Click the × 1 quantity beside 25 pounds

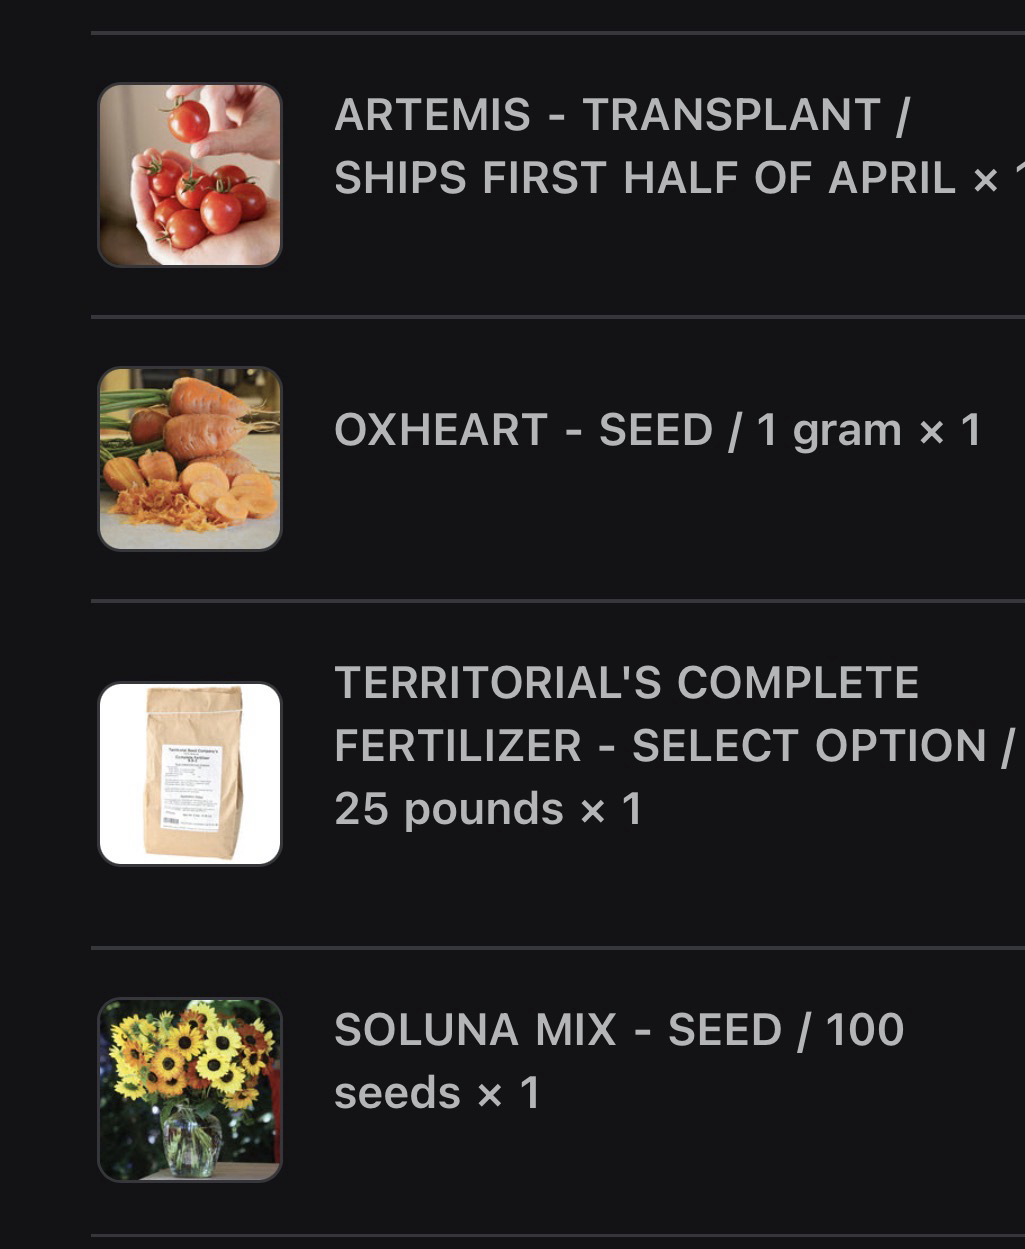[x=611, y=809]
